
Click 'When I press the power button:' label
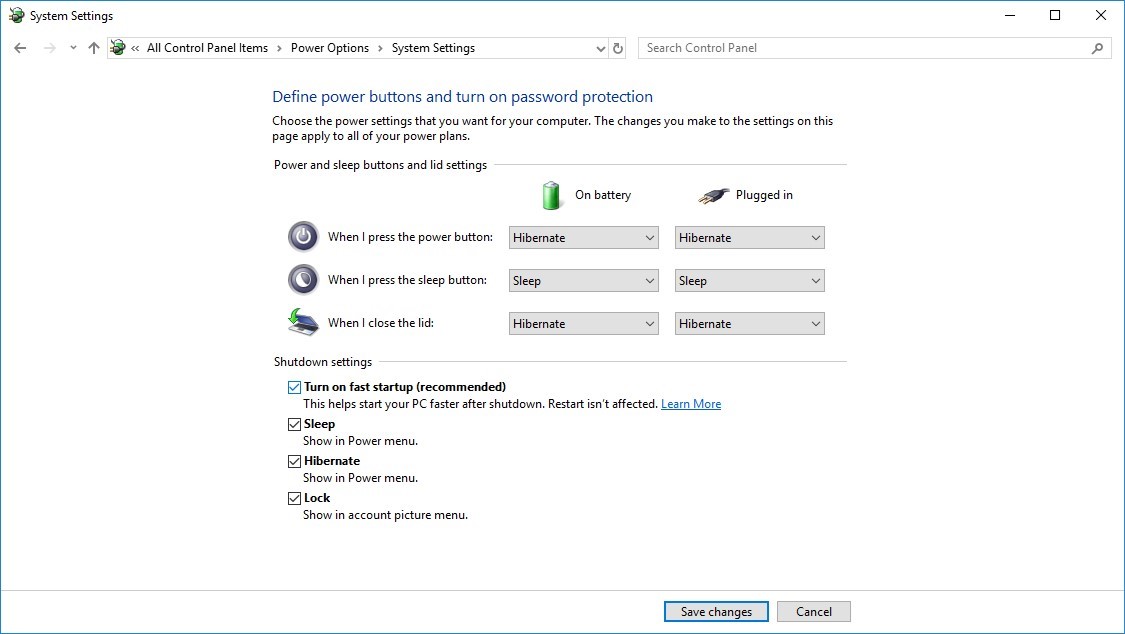click(x=410, y=237)
